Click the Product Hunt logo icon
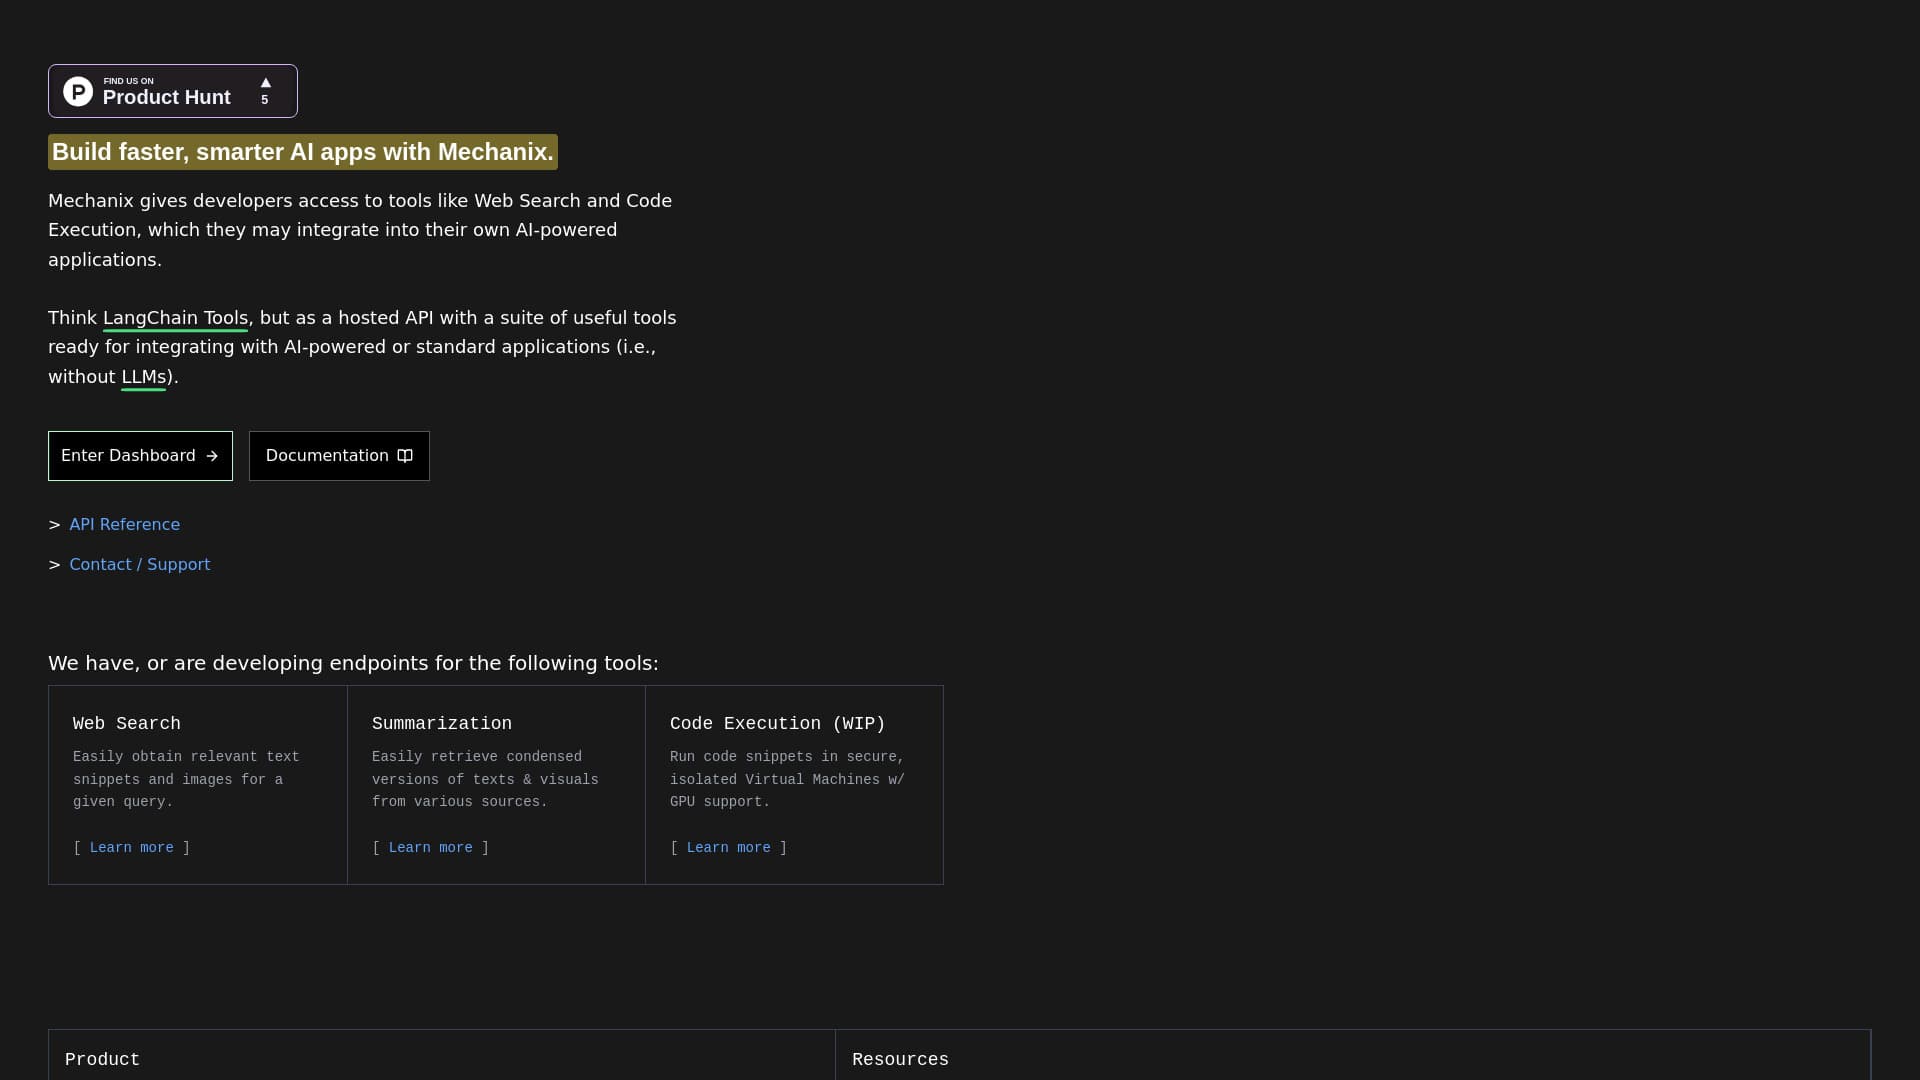 (78, 91)
